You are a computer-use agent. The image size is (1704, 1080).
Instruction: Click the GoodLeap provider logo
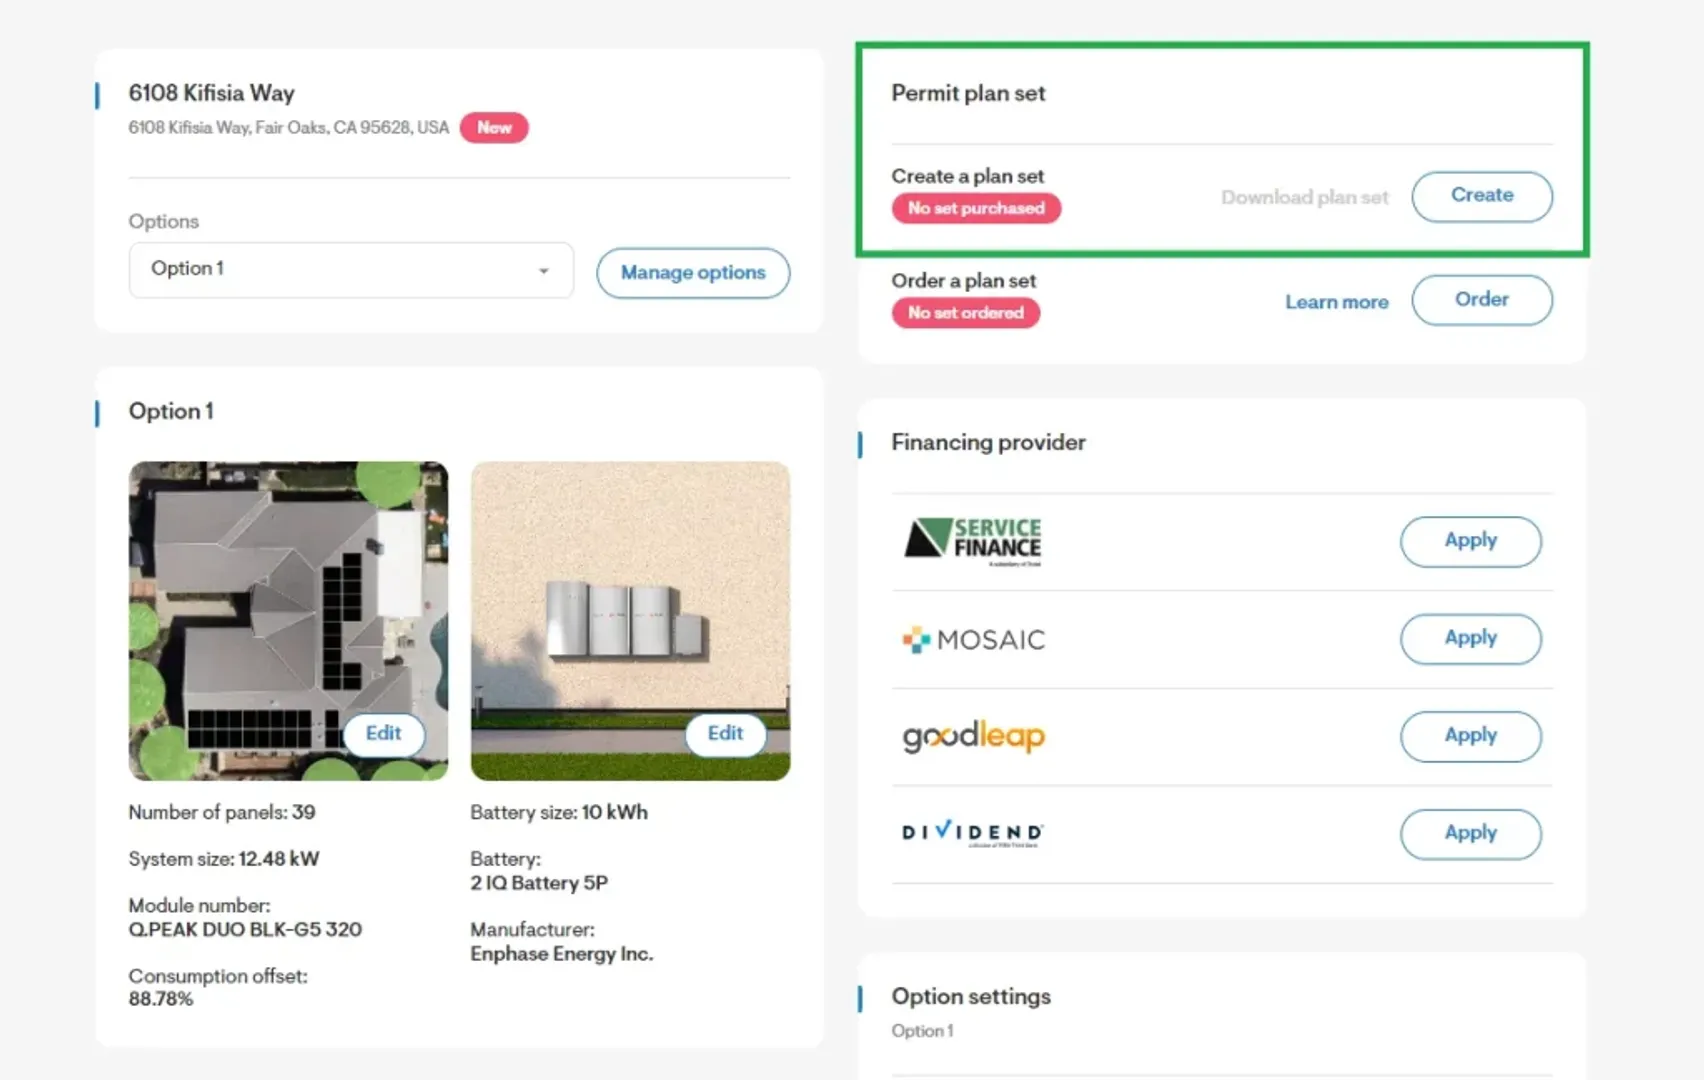click(x=972, y=736)
